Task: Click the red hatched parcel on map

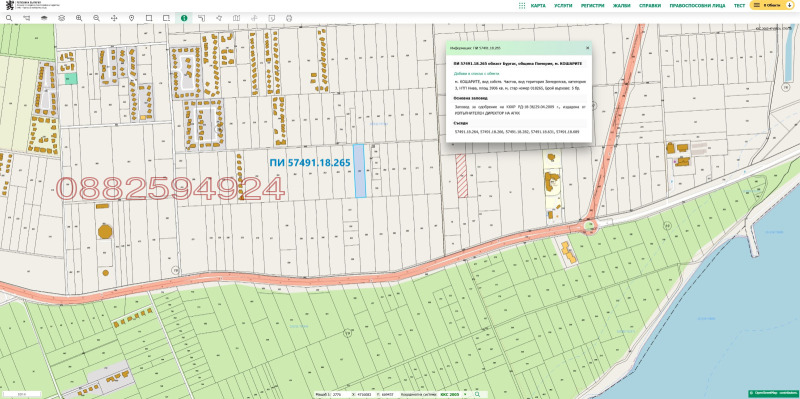Action: pos(462,176)
